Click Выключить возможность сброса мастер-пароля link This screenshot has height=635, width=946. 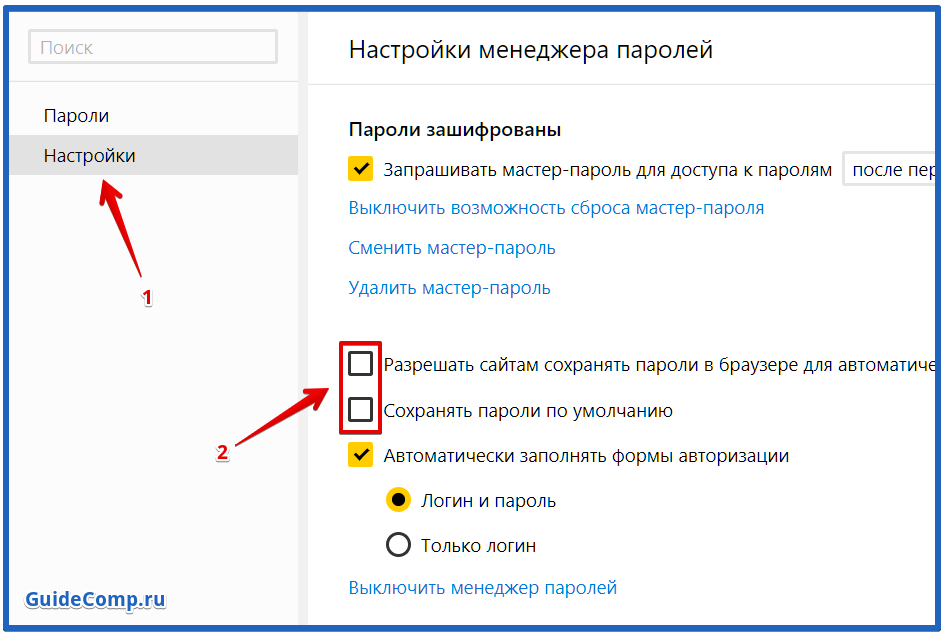556,207
